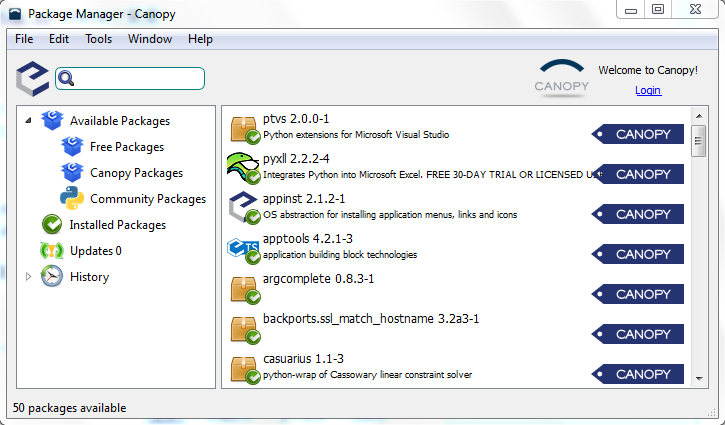Select Updates 0 in the tree
Image resolution: width=725 pixels, height=425 pixels.
point(96,251)
